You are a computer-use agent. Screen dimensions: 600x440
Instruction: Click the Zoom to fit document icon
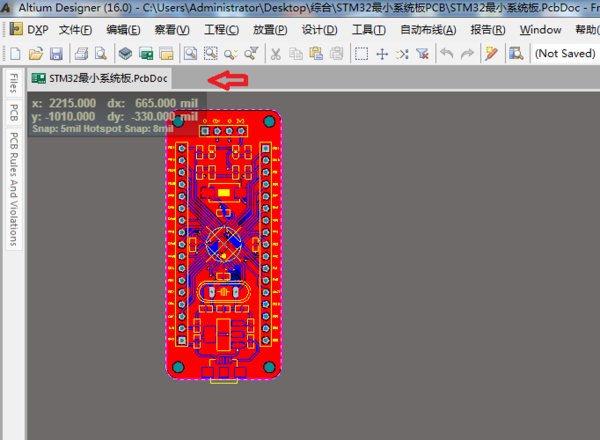(x=191, y=54)
